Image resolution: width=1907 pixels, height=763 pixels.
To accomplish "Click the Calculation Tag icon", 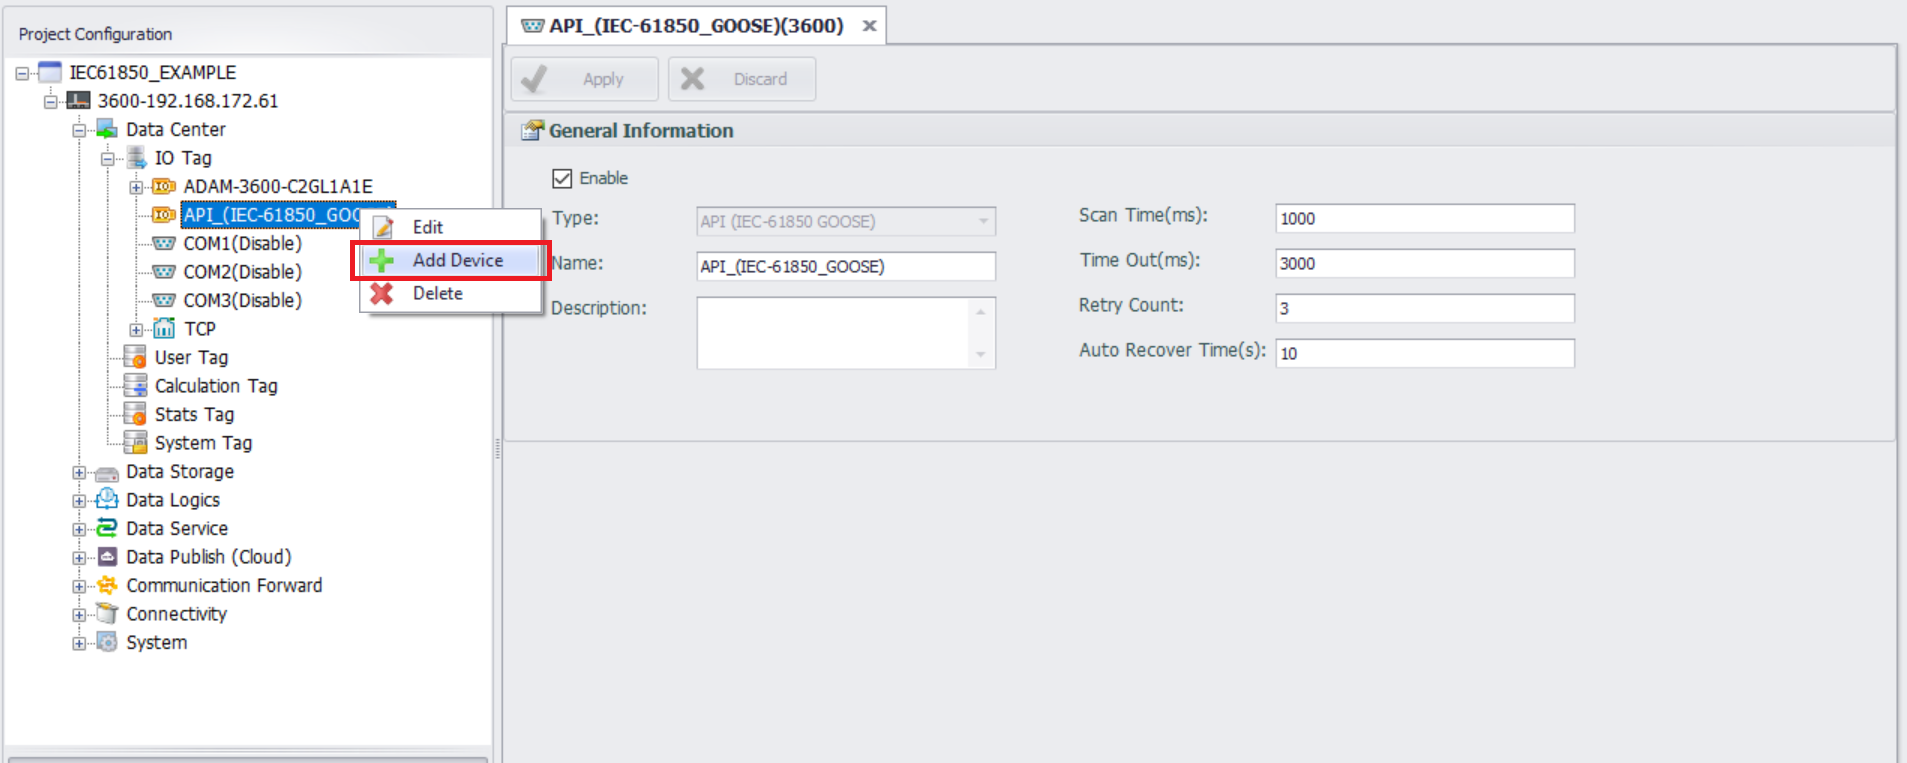I will coord(135,386).
